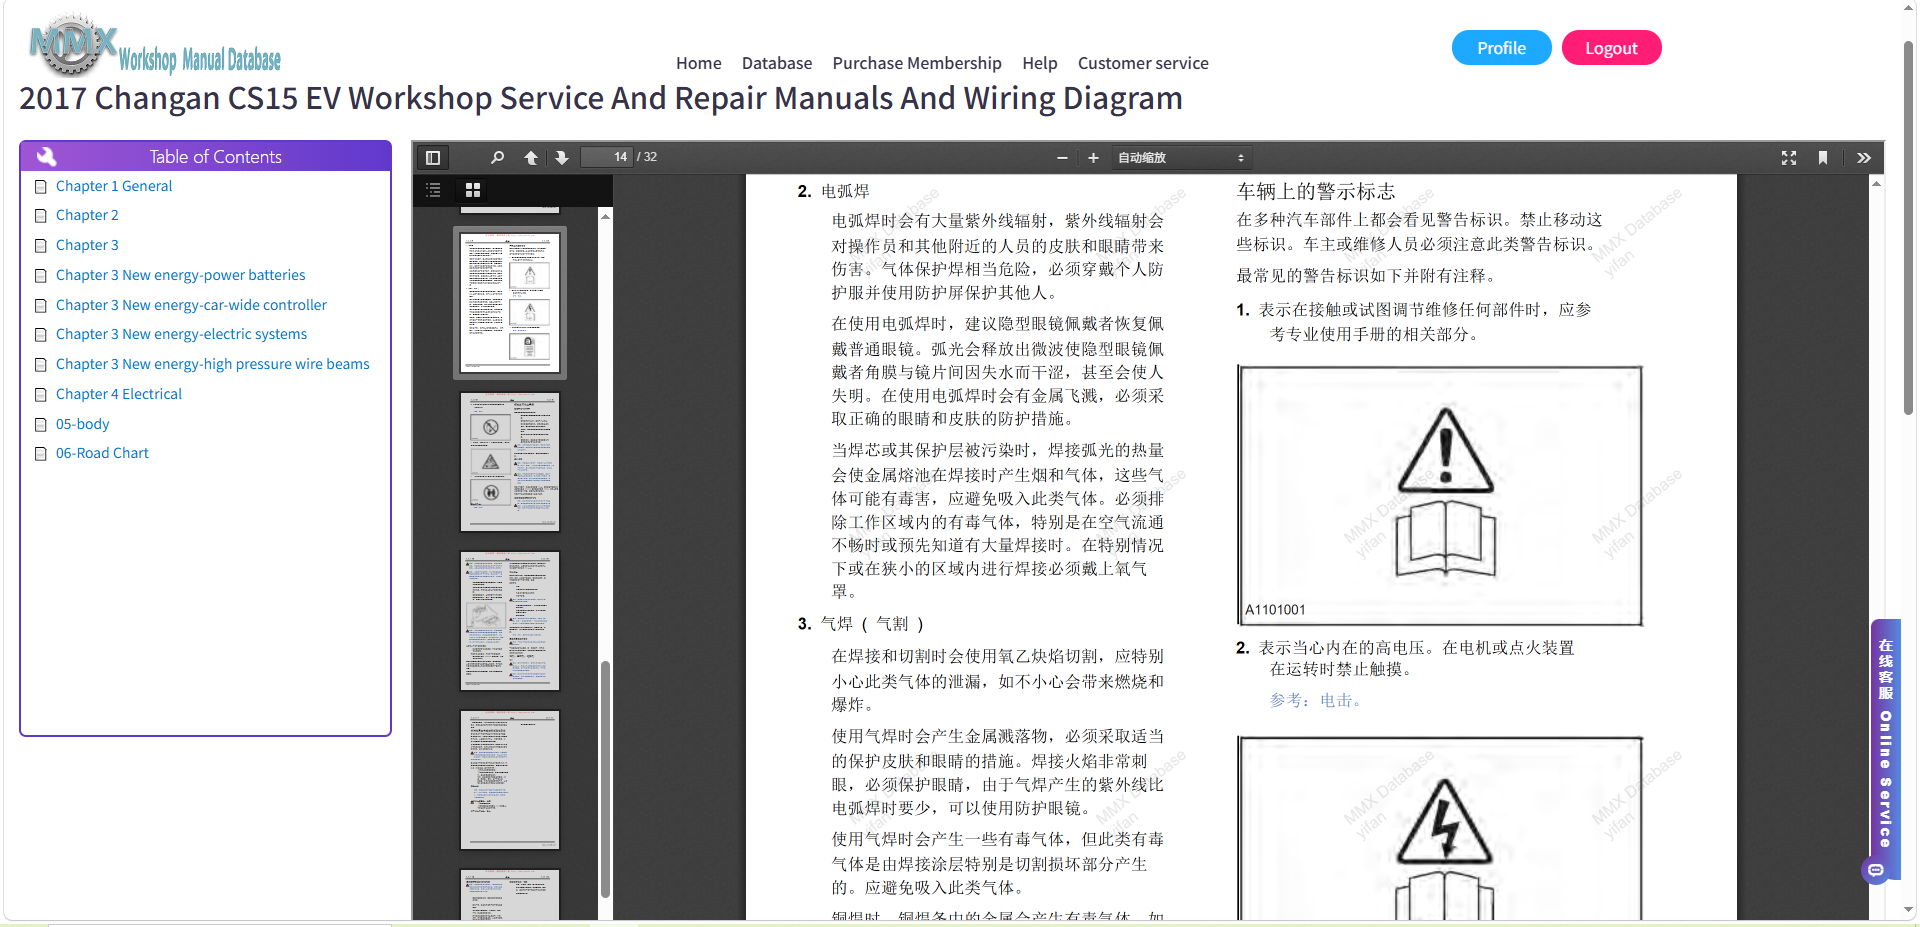Click the document icon beside 05-body
Viewport: 1920px width, 927px height.
click(41, 425)
